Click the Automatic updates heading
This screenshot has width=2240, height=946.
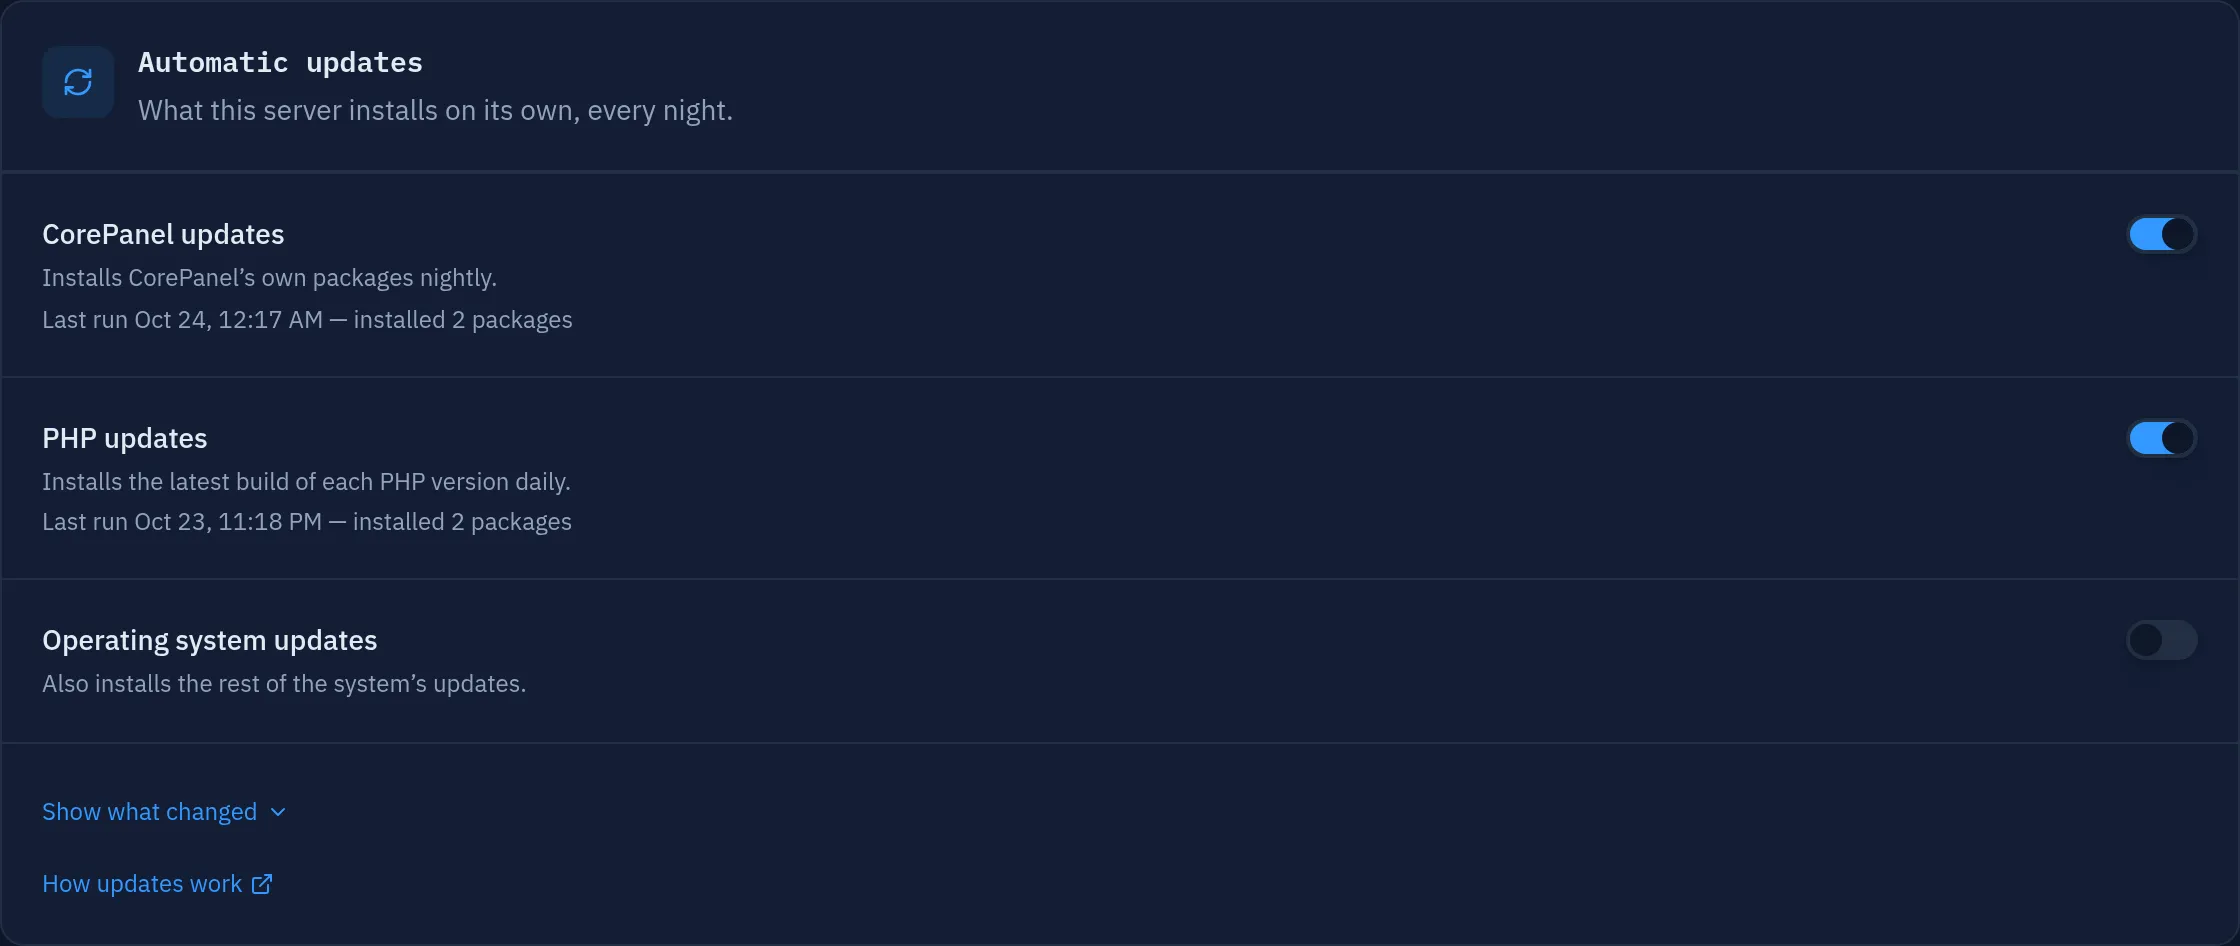pyautogui.click(x=280, y=62)
